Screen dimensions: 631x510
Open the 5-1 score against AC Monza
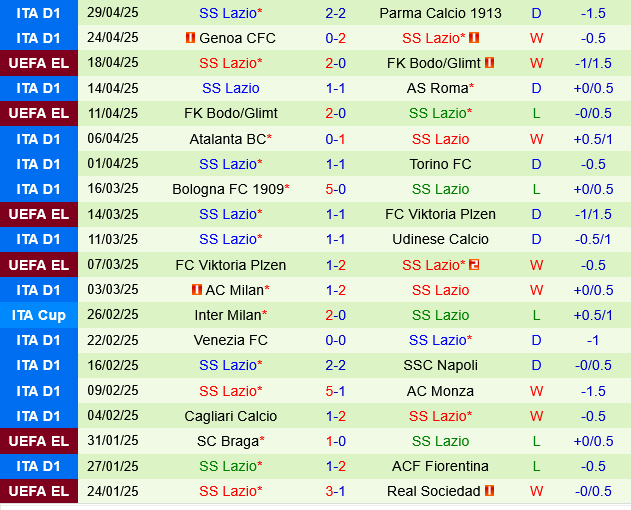335,390
